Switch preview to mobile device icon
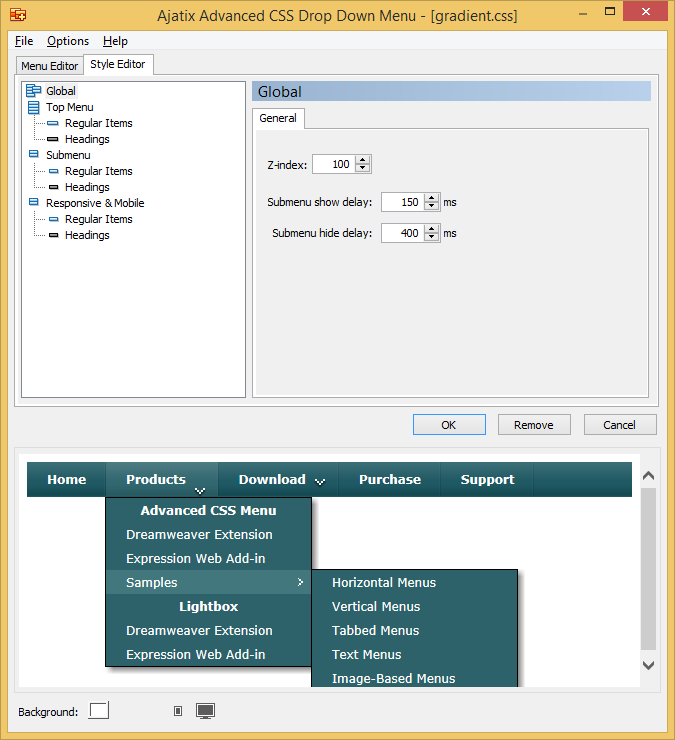The height and width of the screenshot is (740, 675). tap(178, 711)
